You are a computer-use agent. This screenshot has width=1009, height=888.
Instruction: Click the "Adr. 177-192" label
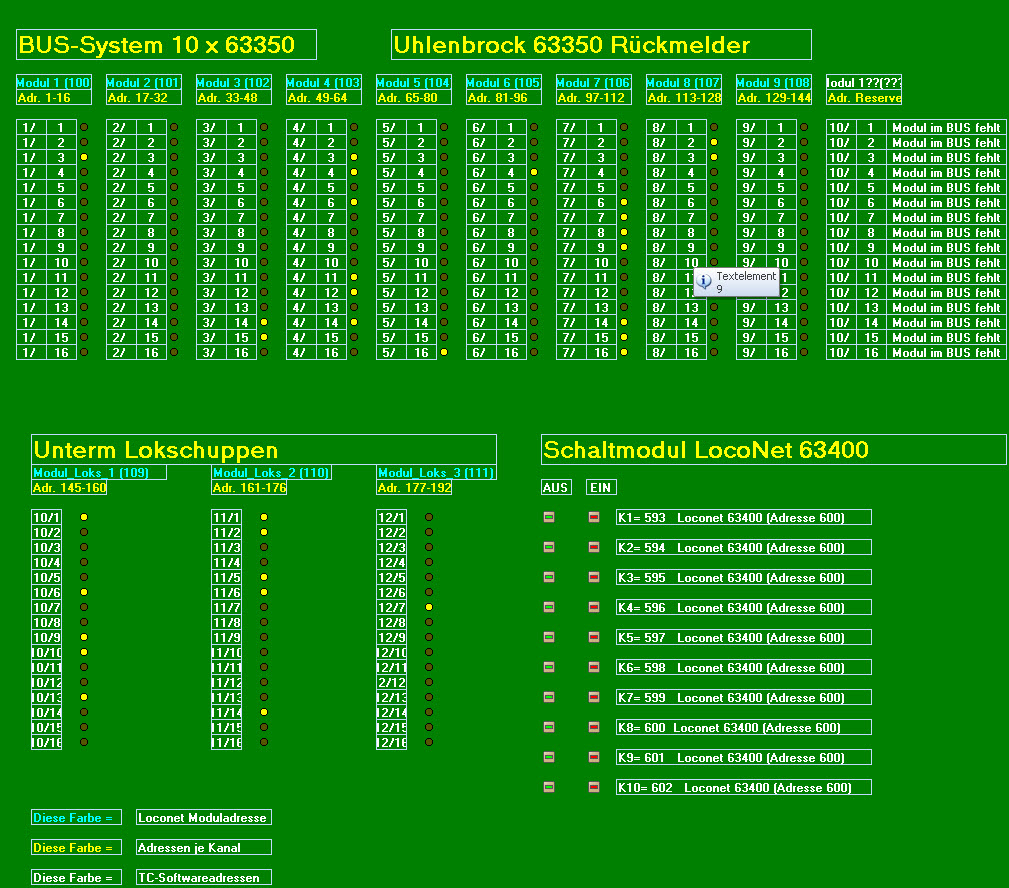[414, 487]
